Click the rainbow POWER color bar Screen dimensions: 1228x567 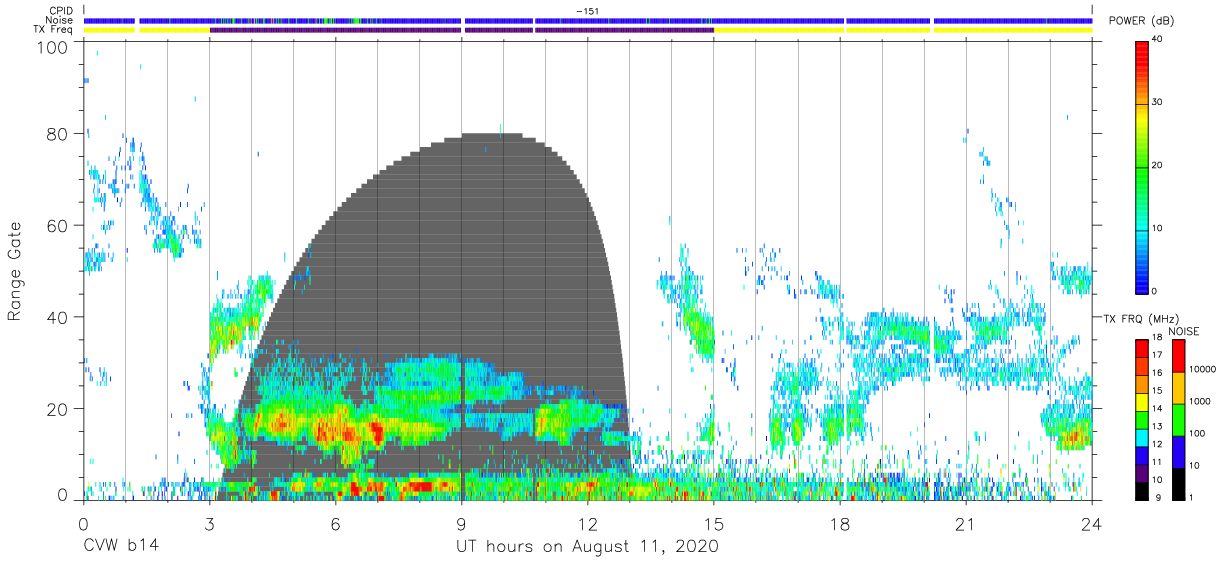point(1142,166)
